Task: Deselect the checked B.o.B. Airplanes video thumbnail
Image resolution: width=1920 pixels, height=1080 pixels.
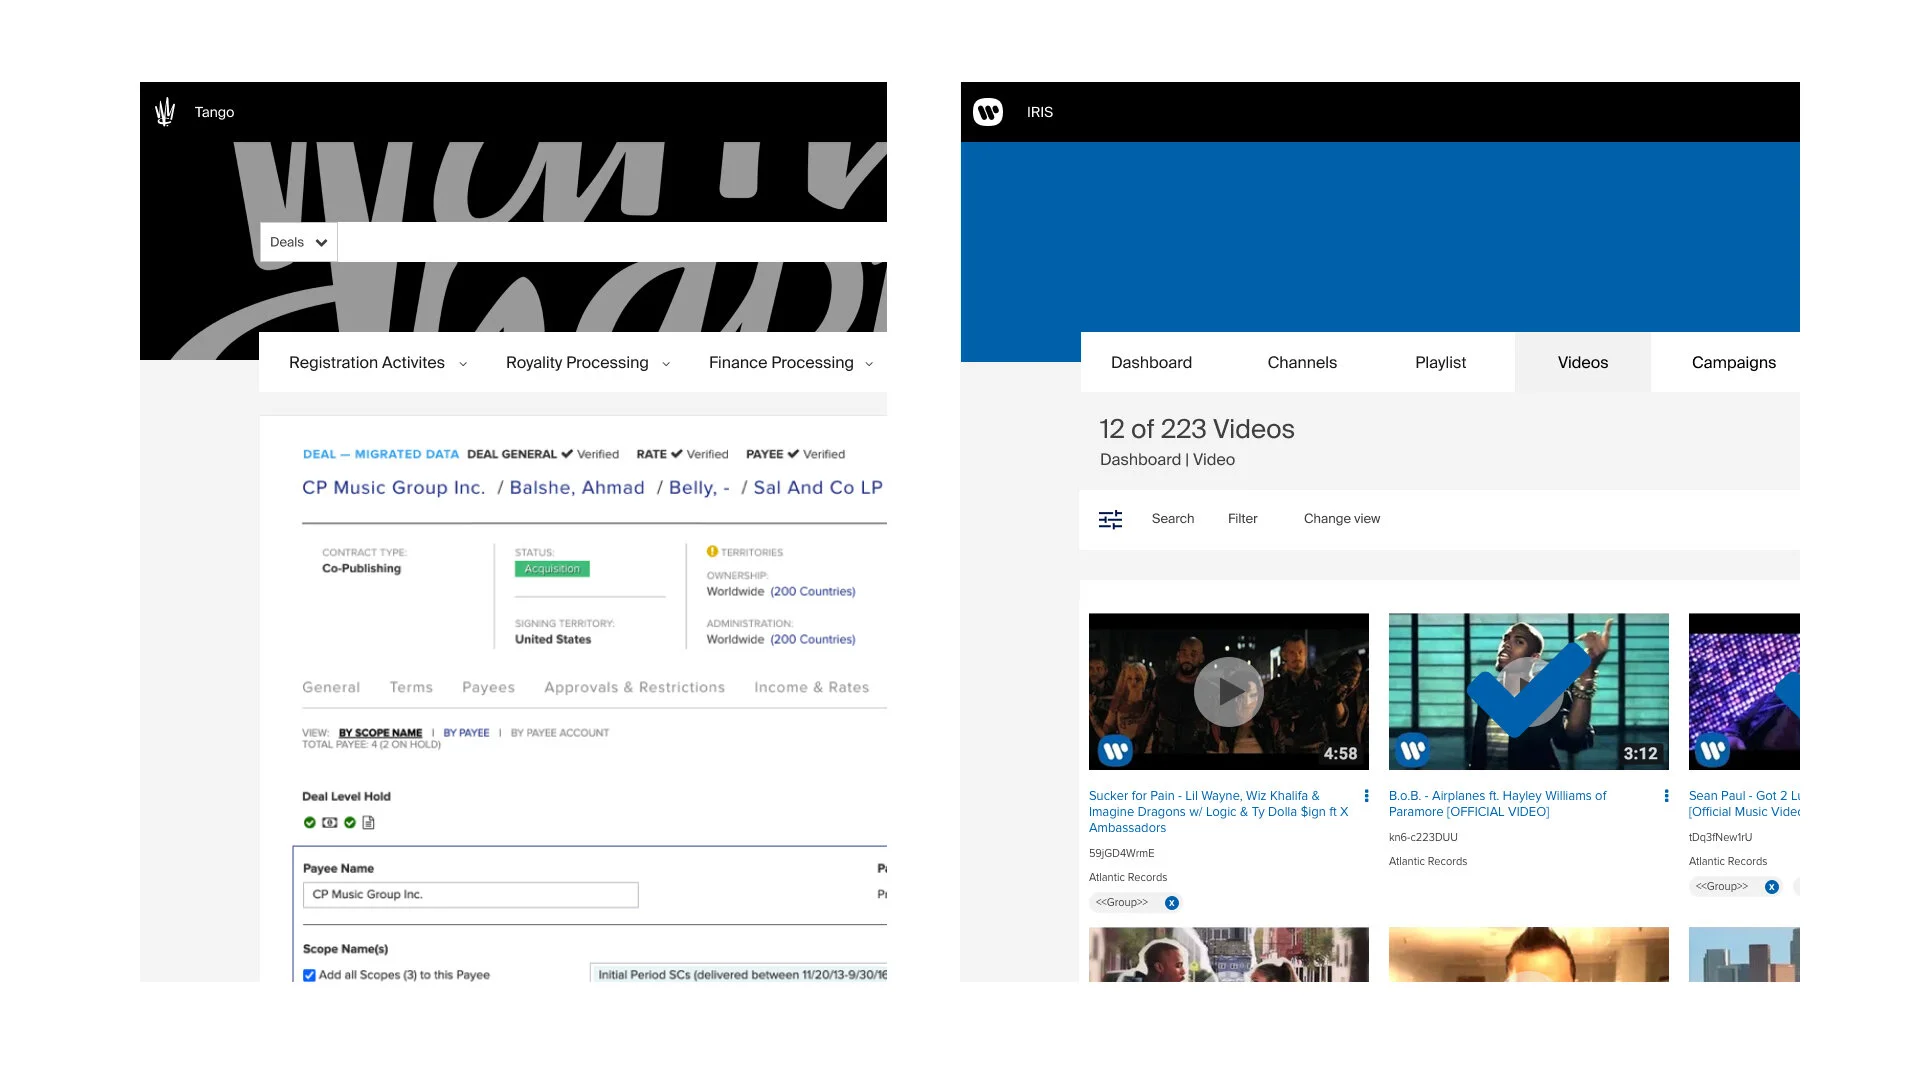Action: (x=1528, y=691)
